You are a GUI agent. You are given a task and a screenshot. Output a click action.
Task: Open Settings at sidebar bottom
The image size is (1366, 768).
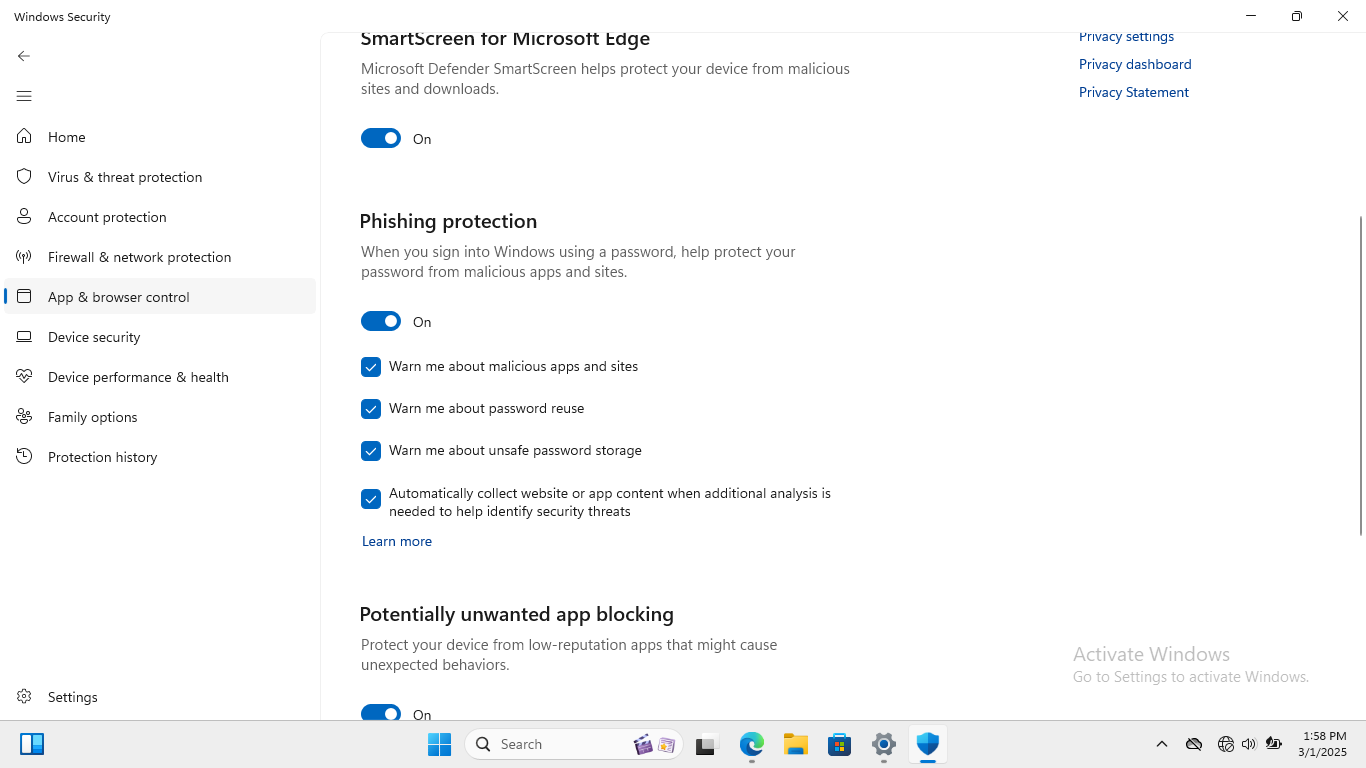point(72,697)
